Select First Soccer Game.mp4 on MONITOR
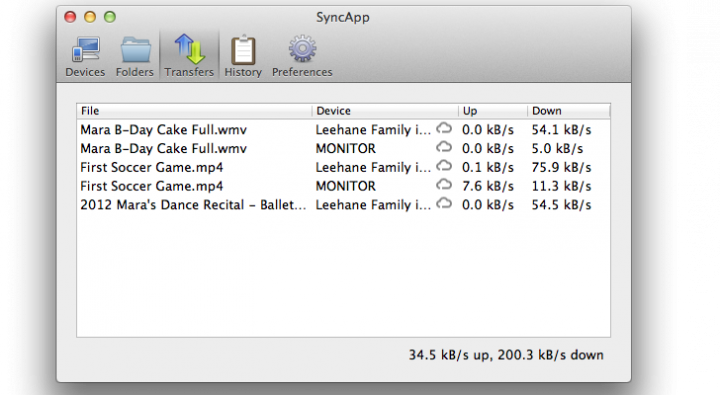The image size is (720, 395). click(152, 186)
